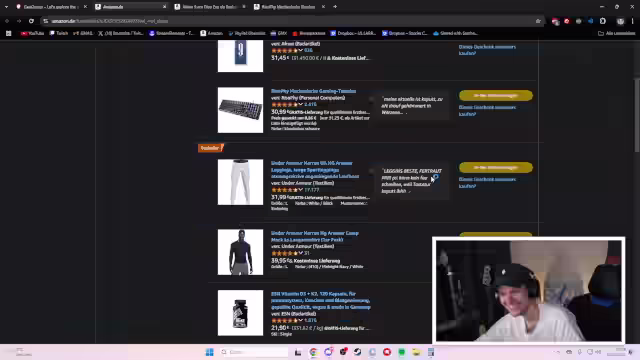The width and height of the screenshot is (640, 360).
Task: Click the browser forward arrow
Action: coord(19,21)
